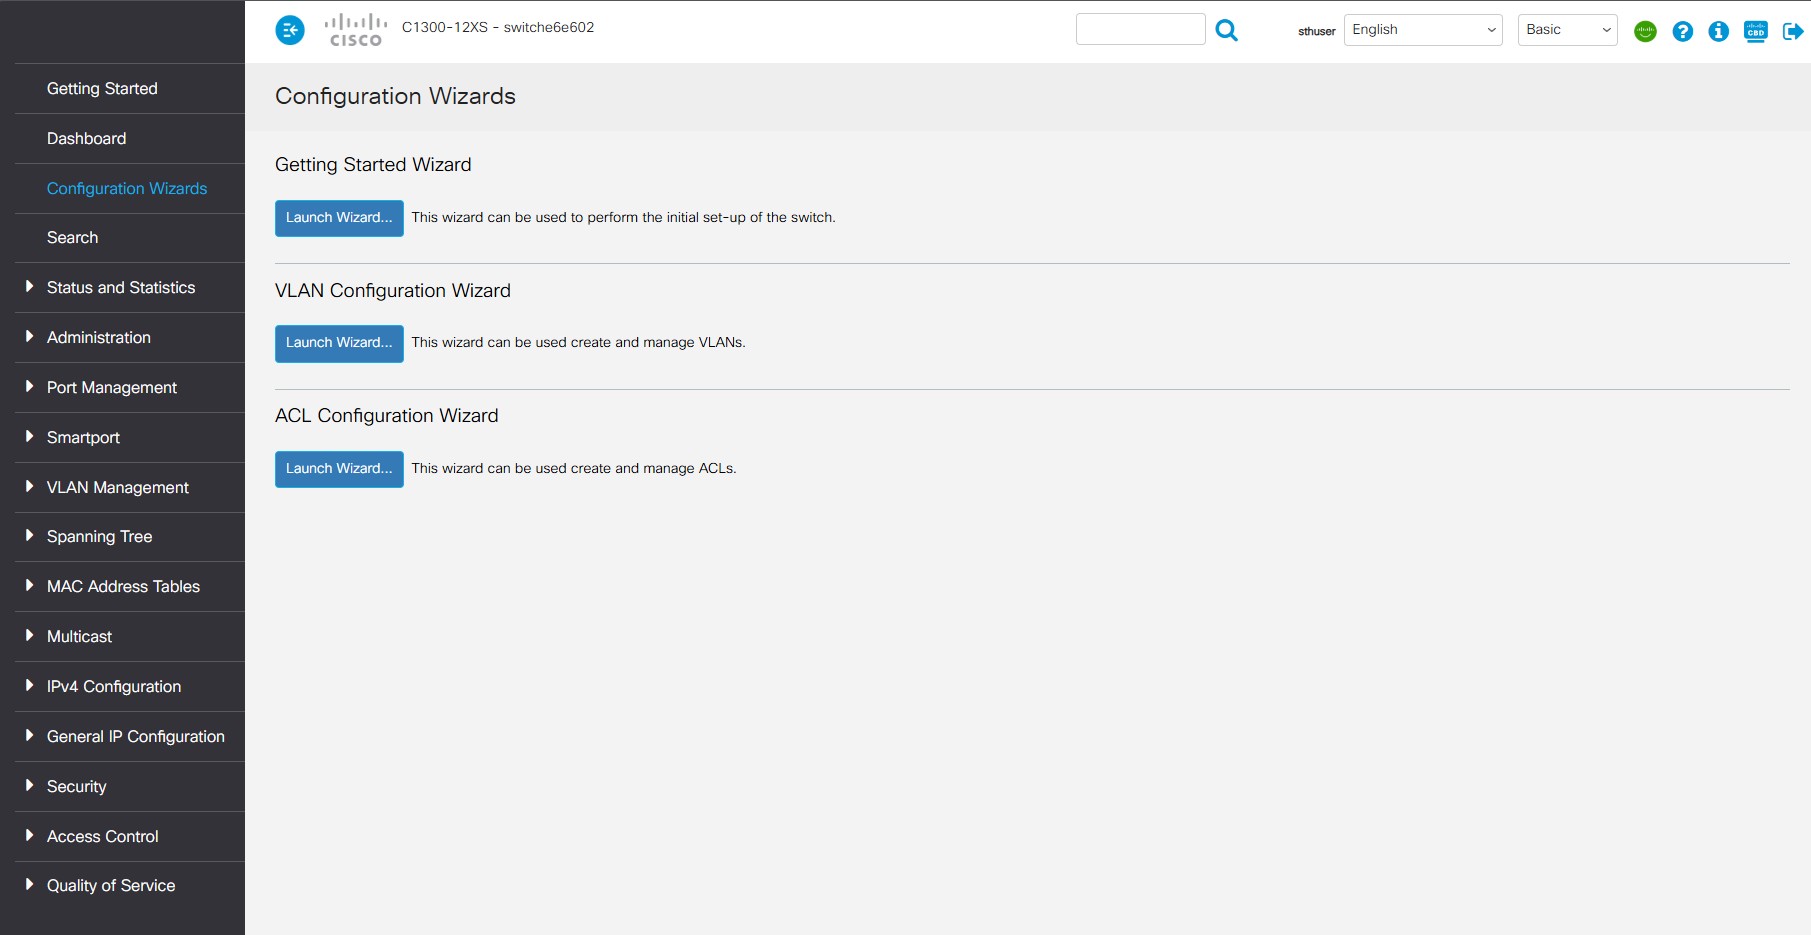Open the help question mark icon
This screenshot has width=1811, height=935.
(1682, 31)
